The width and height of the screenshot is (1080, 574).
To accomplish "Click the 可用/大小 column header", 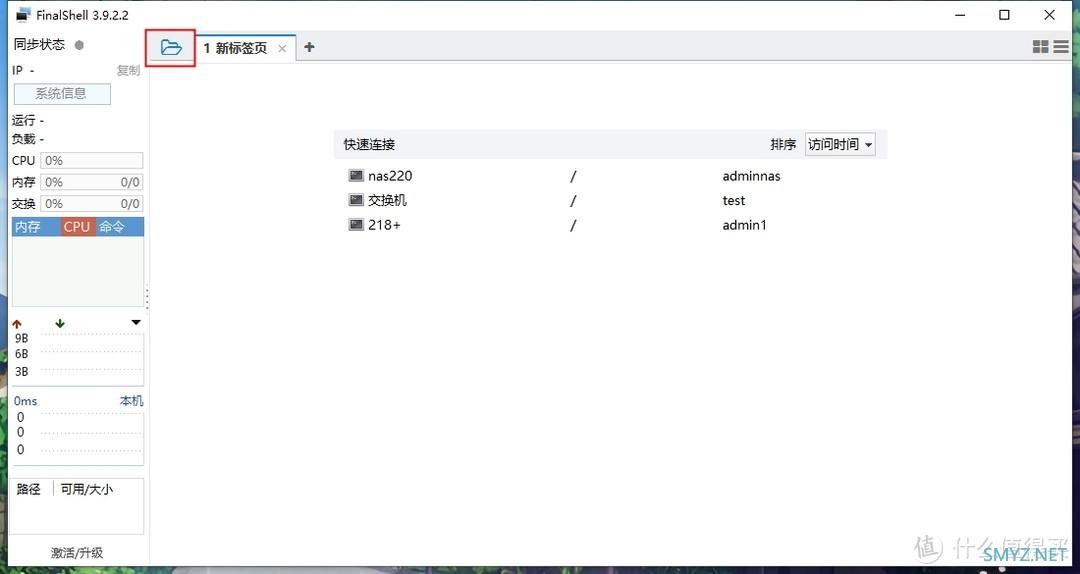I will (87, 489).
